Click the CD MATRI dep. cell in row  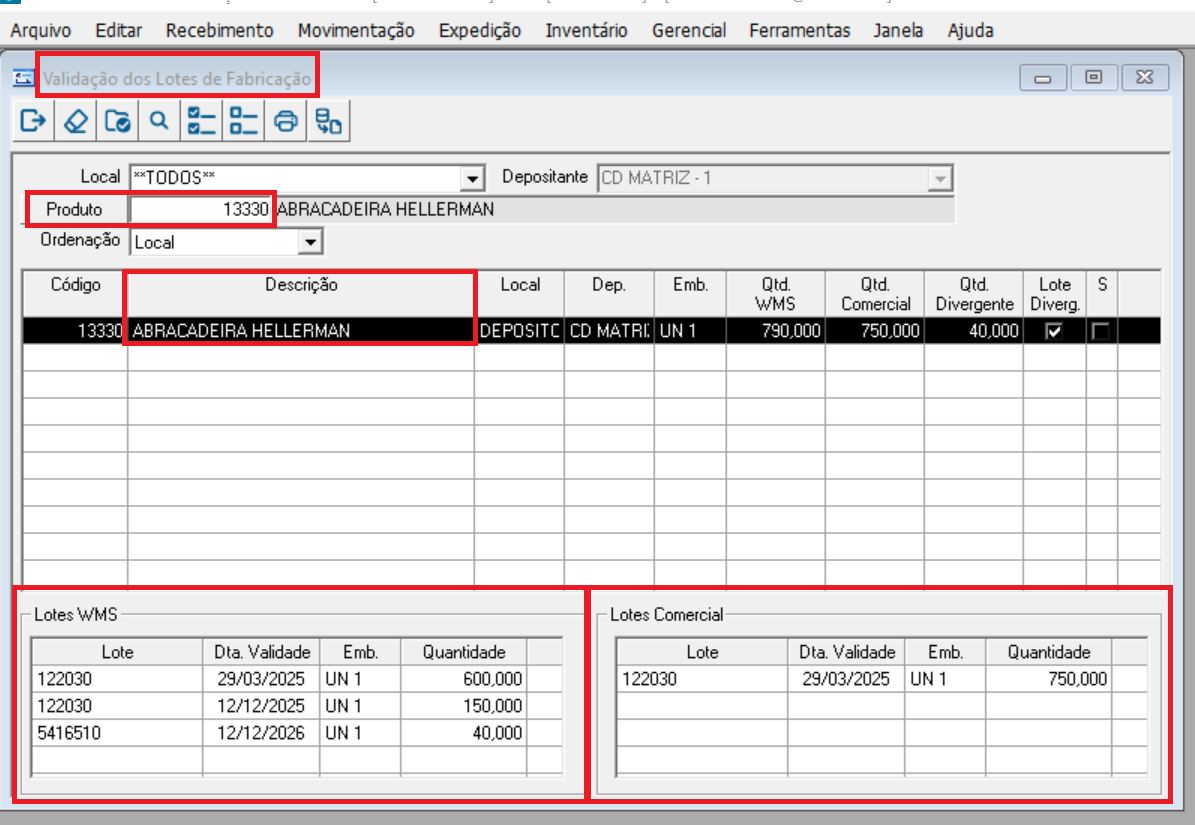609,331
